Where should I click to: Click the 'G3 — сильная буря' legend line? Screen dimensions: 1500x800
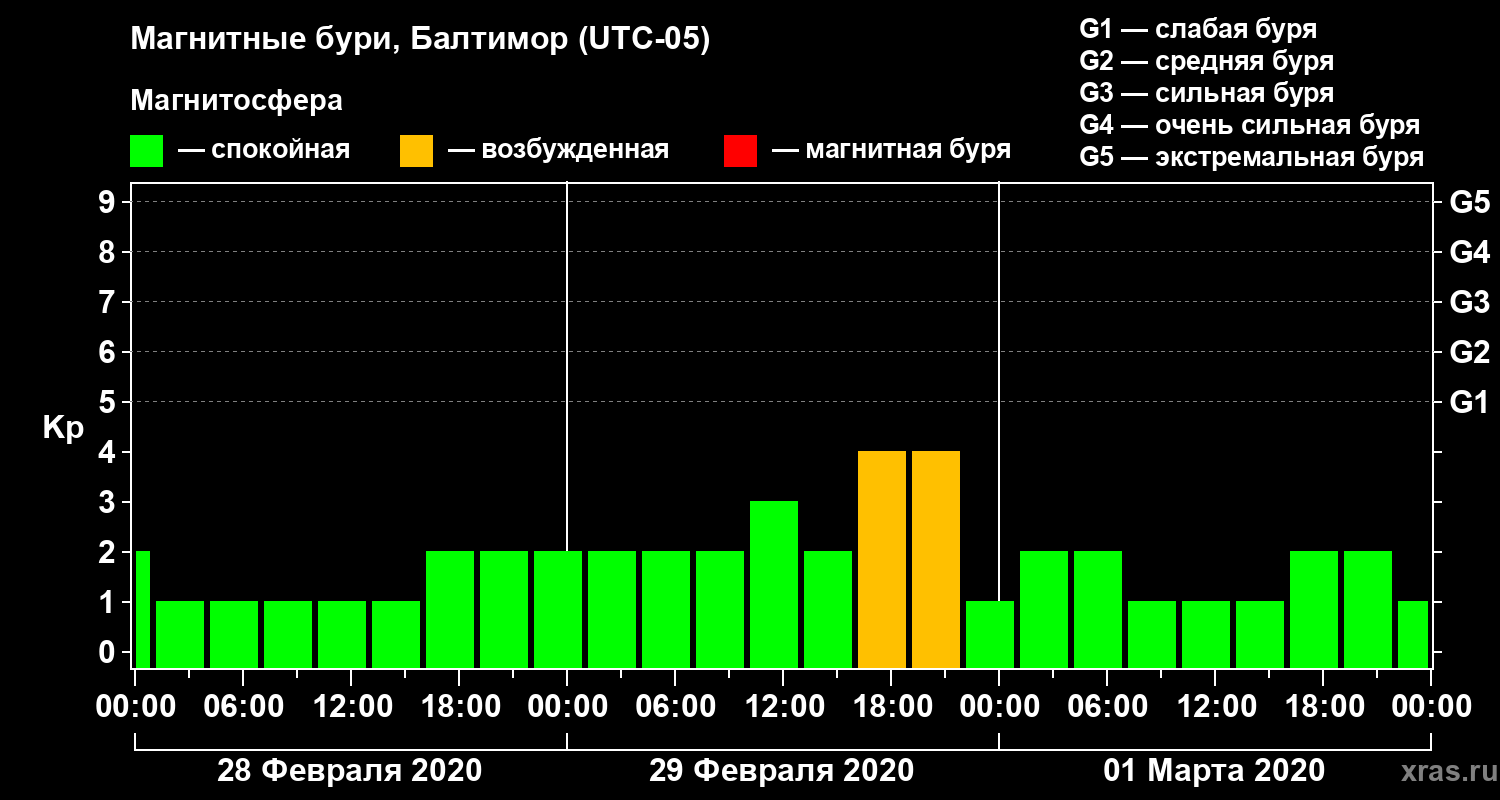click(1206, 93)
